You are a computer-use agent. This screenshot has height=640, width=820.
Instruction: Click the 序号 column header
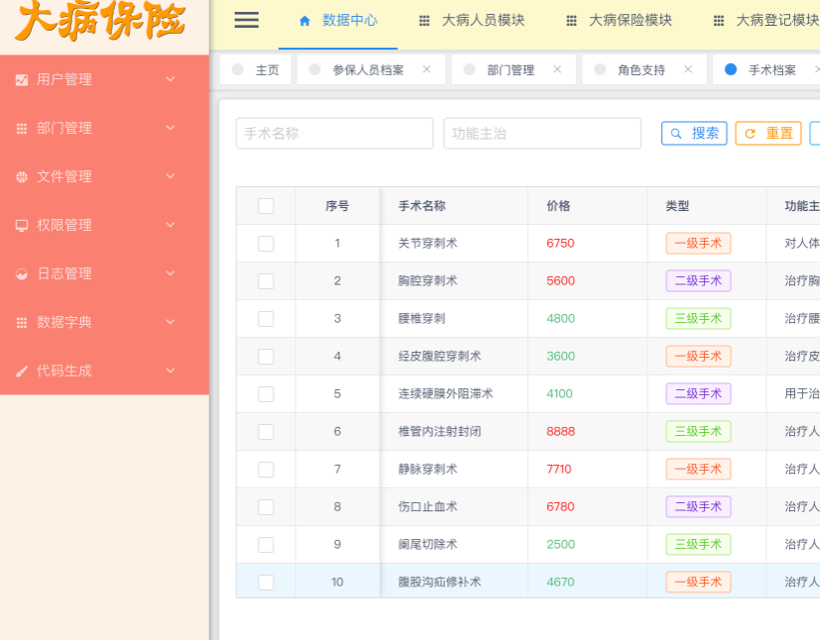tap(337, 206)
